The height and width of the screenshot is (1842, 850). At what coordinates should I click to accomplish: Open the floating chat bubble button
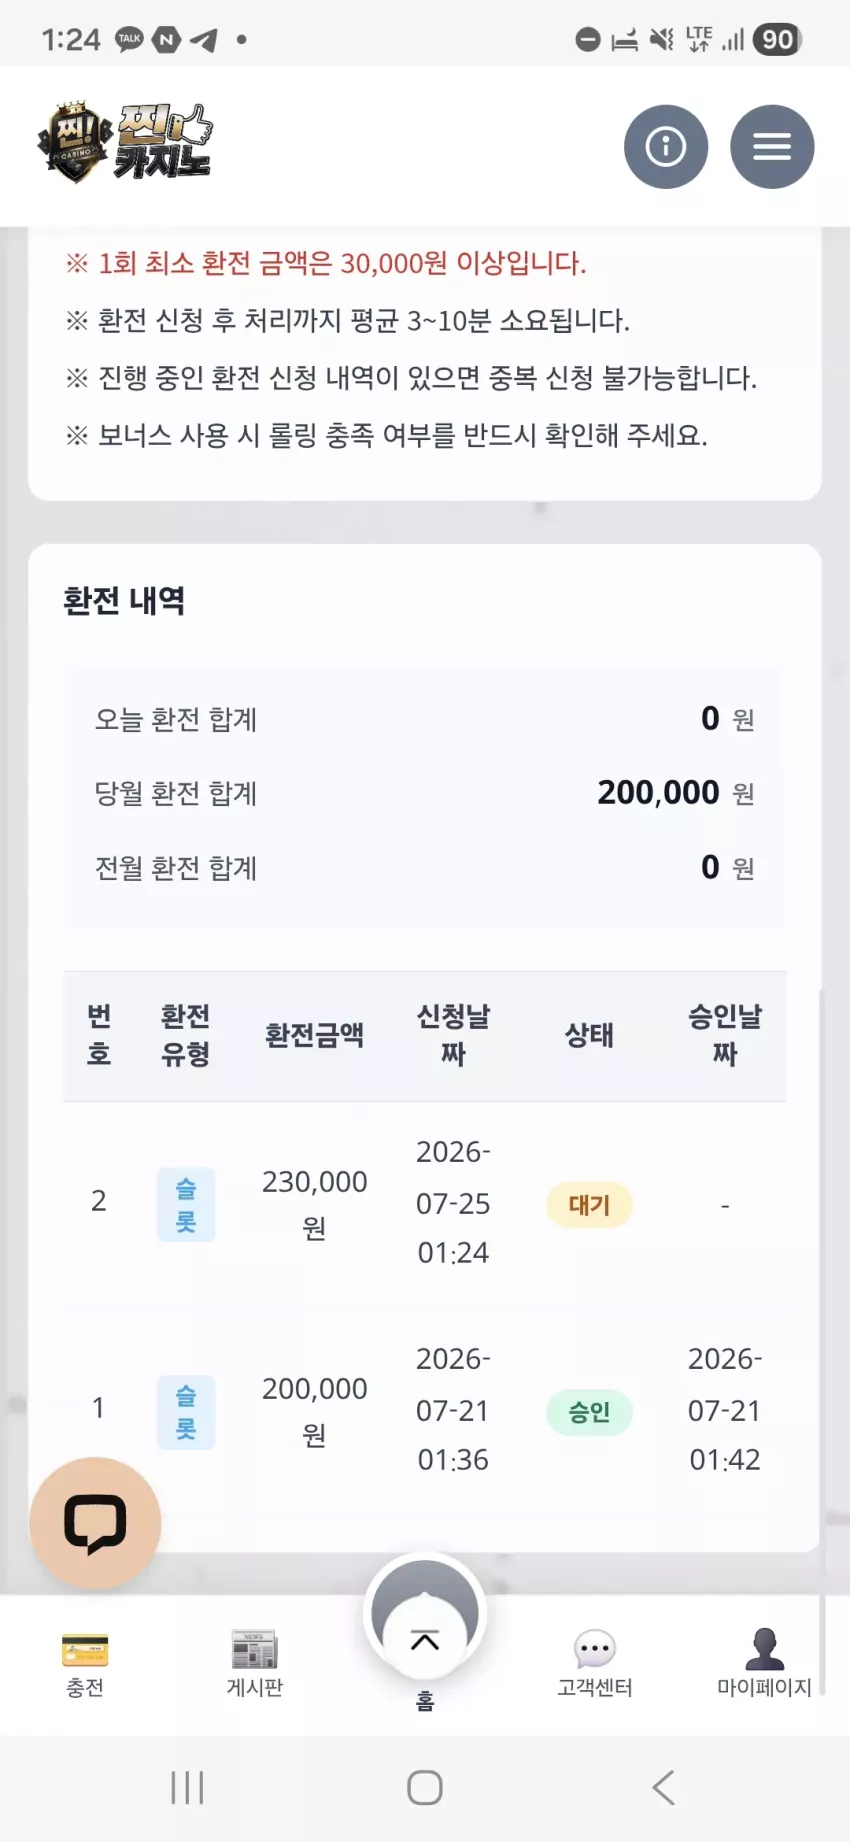[x=95, y=1523]
